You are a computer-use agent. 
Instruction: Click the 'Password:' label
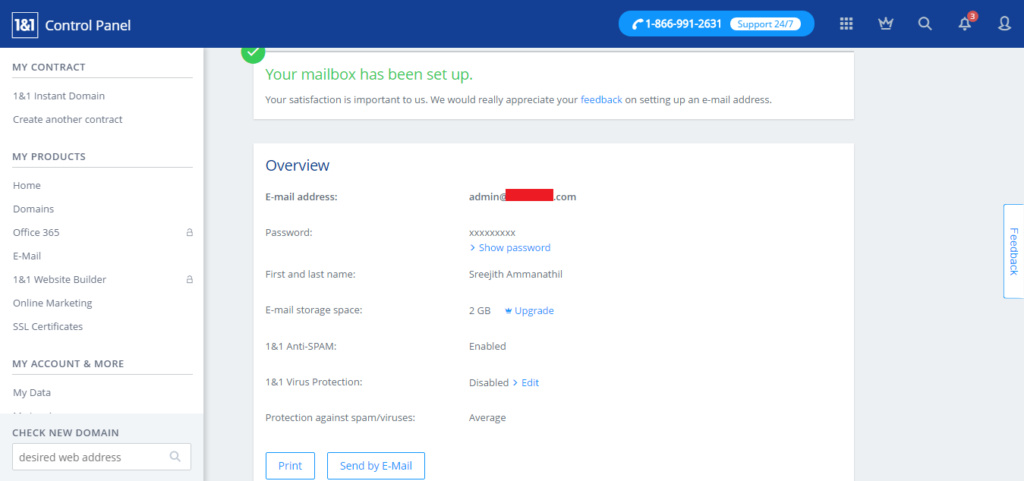click(x=289, y=232)
